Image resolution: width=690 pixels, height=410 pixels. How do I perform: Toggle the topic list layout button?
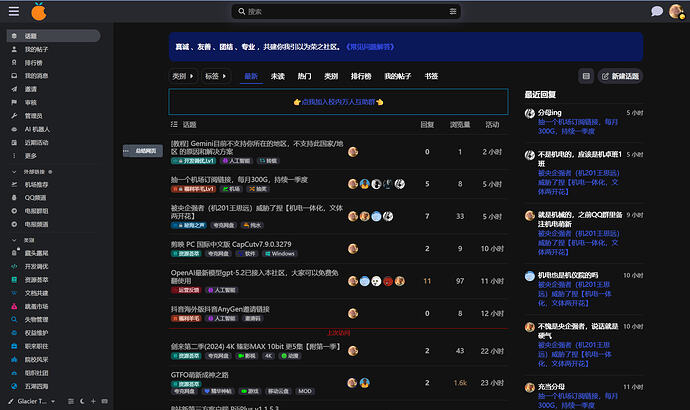(x=586, y=76)
